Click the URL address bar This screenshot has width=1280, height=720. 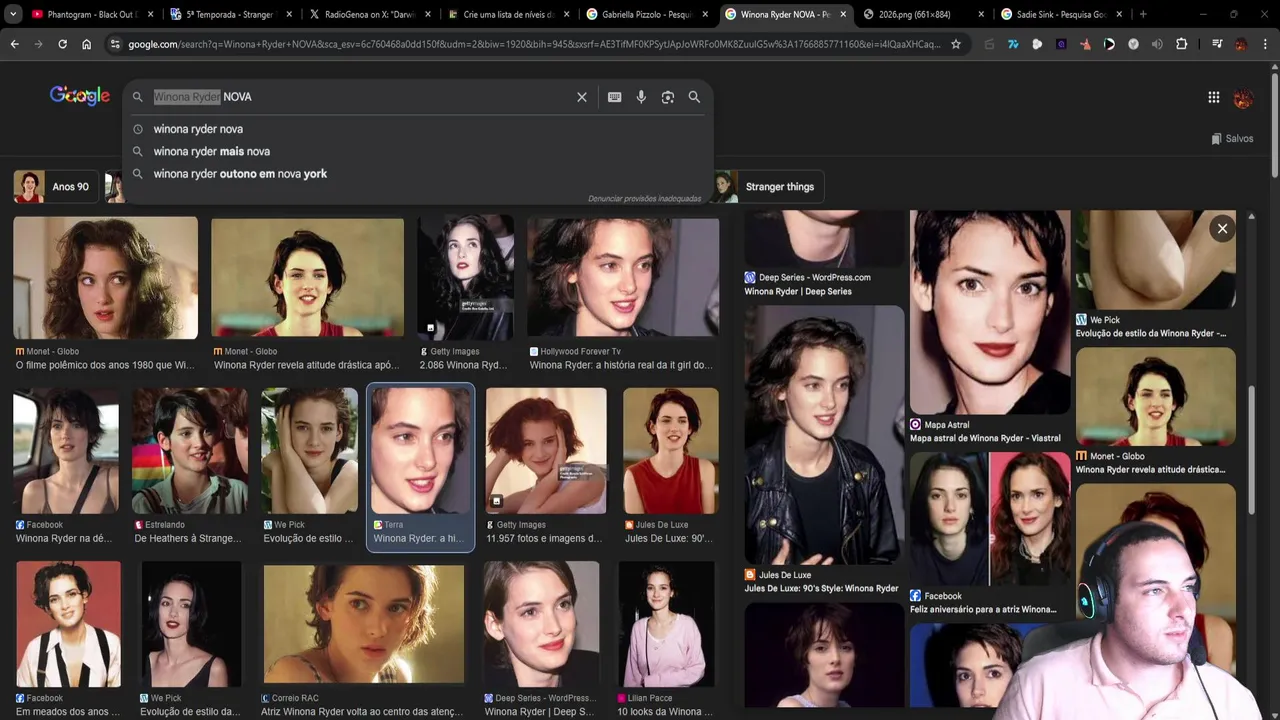[534, 44]
